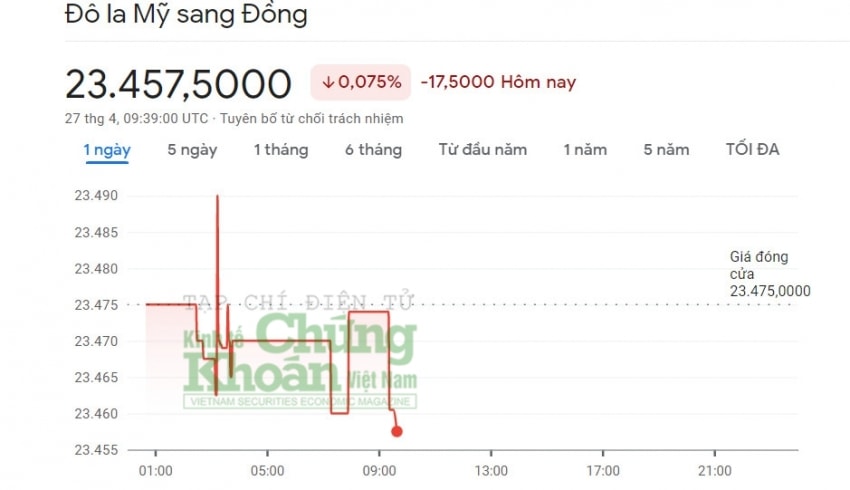
Task: Click the Giá đóng cửa 23.475,0000 label
Action: coord(770,274)
